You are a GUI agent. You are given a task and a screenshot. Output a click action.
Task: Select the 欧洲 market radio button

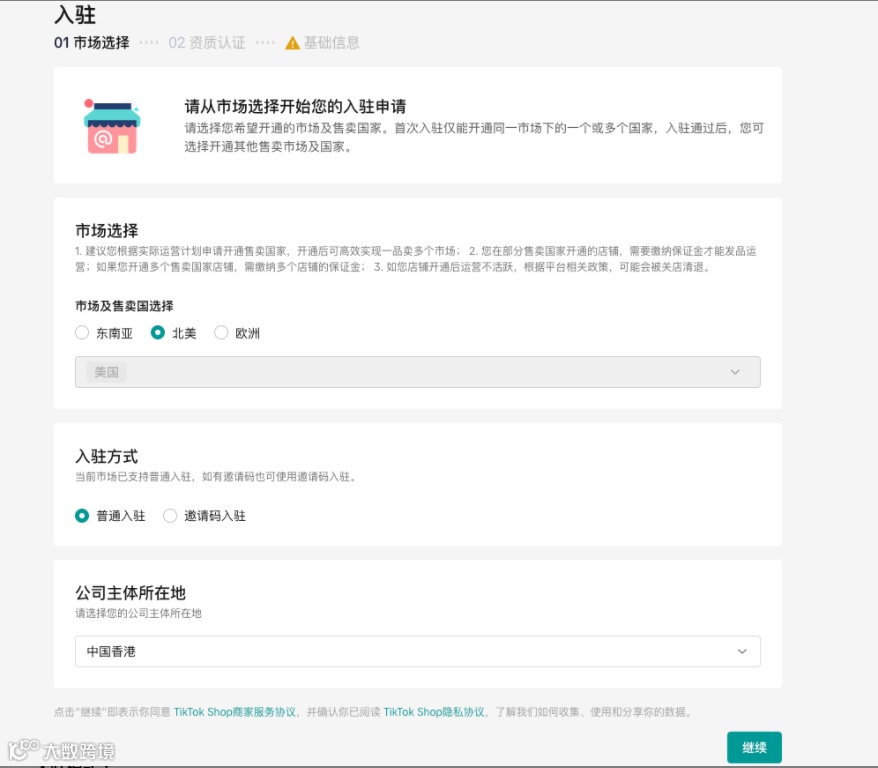point(221,333)
